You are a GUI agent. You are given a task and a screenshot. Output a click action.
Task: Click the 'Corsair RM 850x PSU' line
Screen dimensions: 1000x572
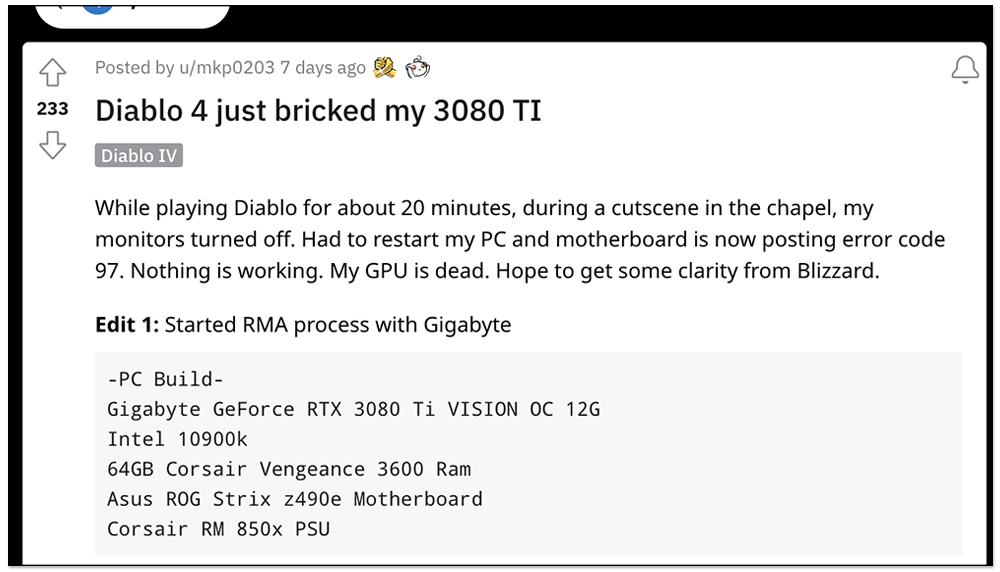218,529
